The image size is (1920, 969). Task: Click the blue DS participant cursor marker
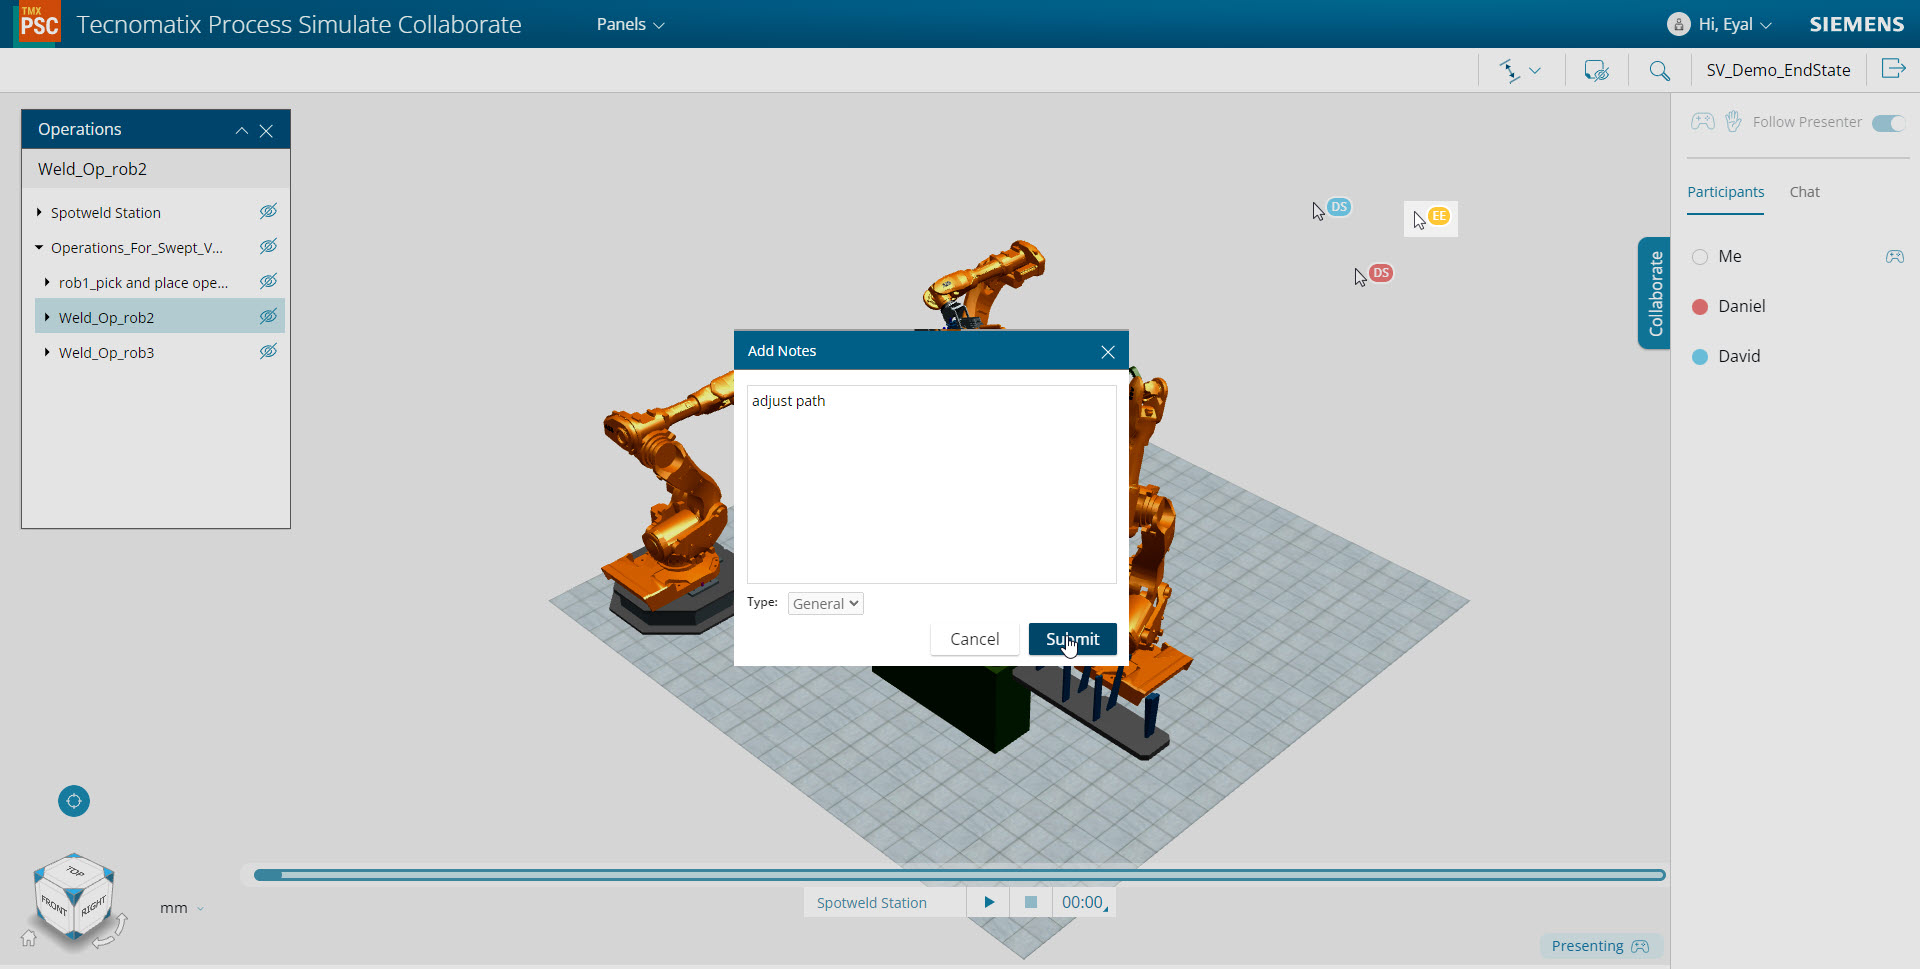click(1339, 207)
